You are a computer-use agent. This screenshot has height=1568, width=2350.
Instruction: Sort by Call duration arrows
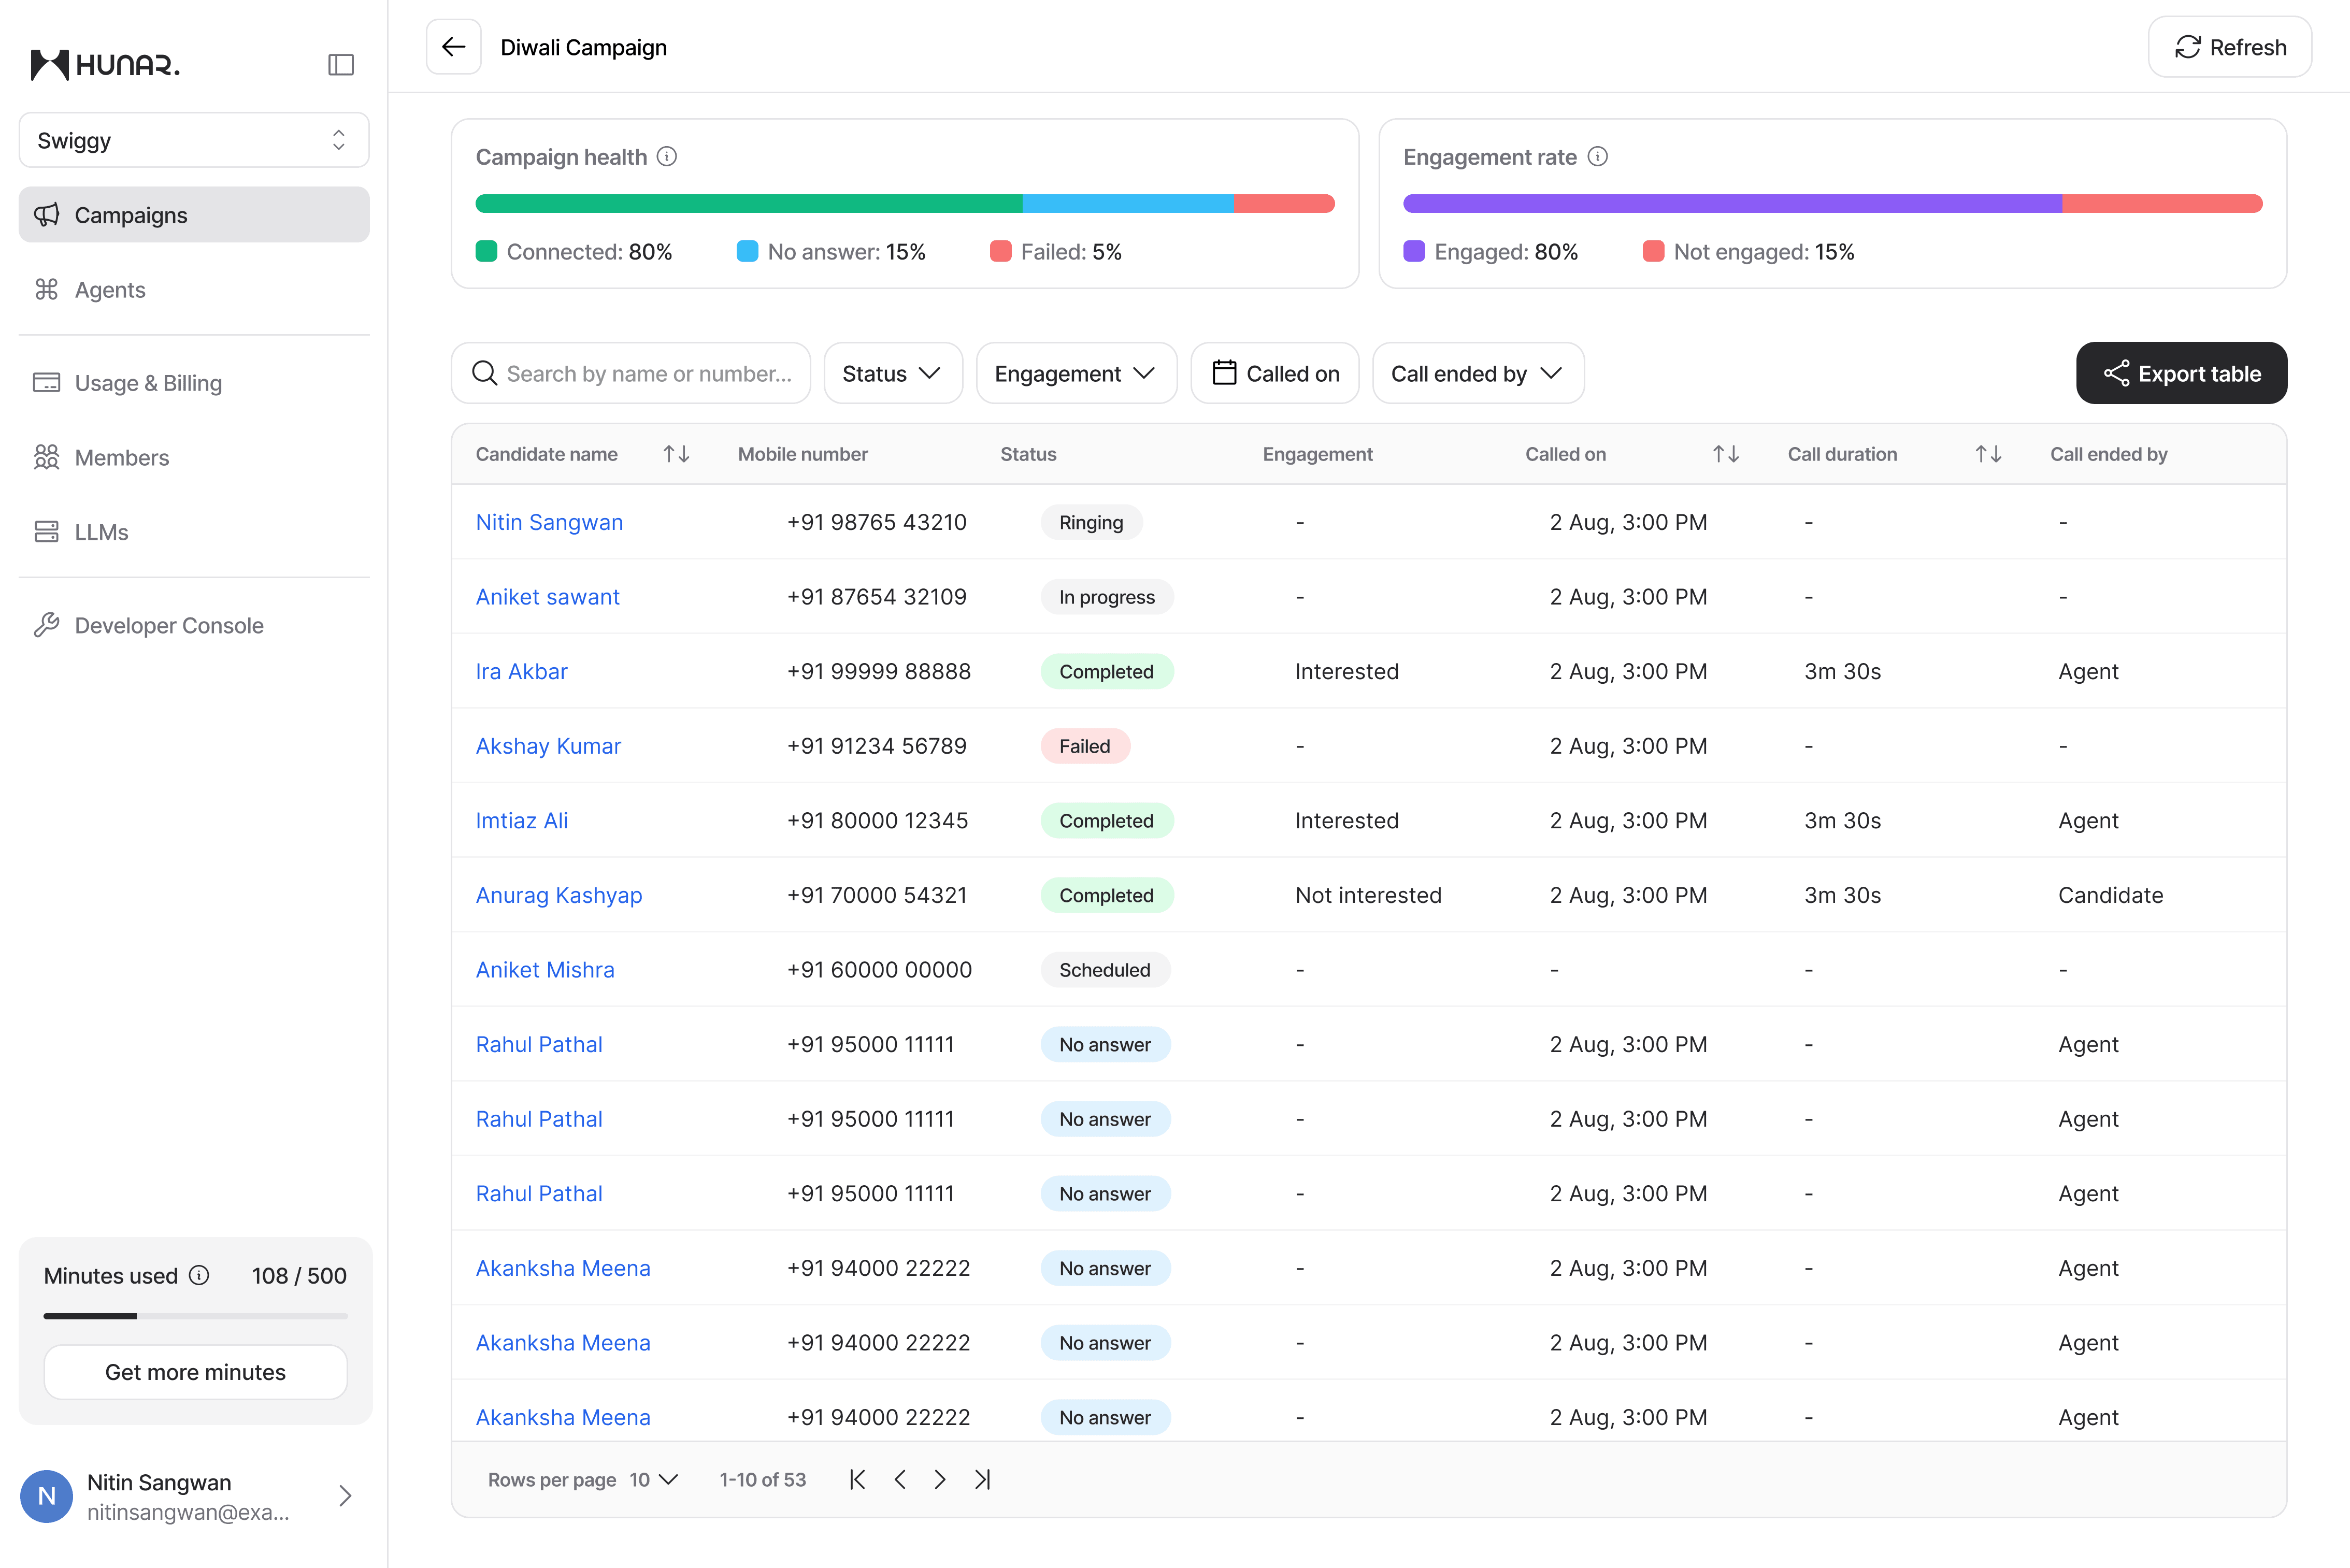pyautogui.click(x=1988, y=454)
